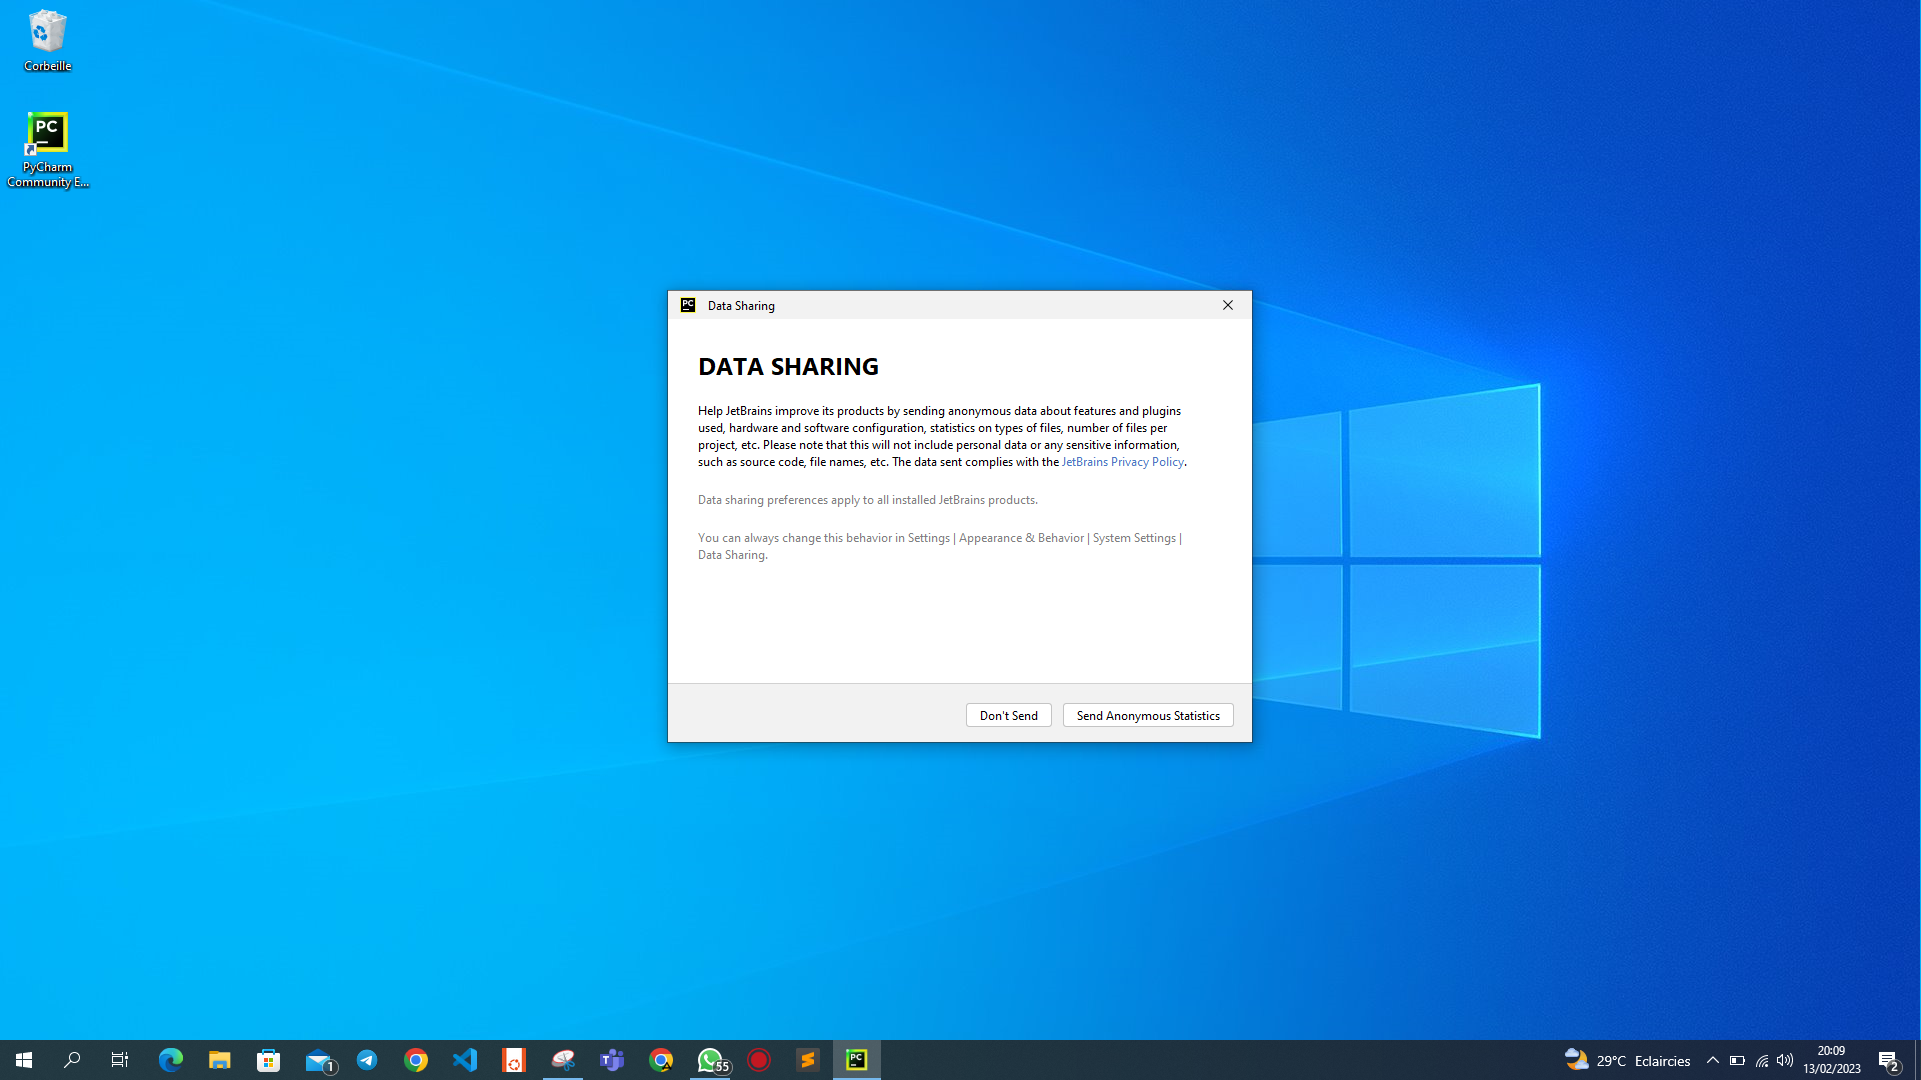The image size is (1921, 1080).
Task: Select PyCharm Community desktop shortcut
Action: [47, 150]
